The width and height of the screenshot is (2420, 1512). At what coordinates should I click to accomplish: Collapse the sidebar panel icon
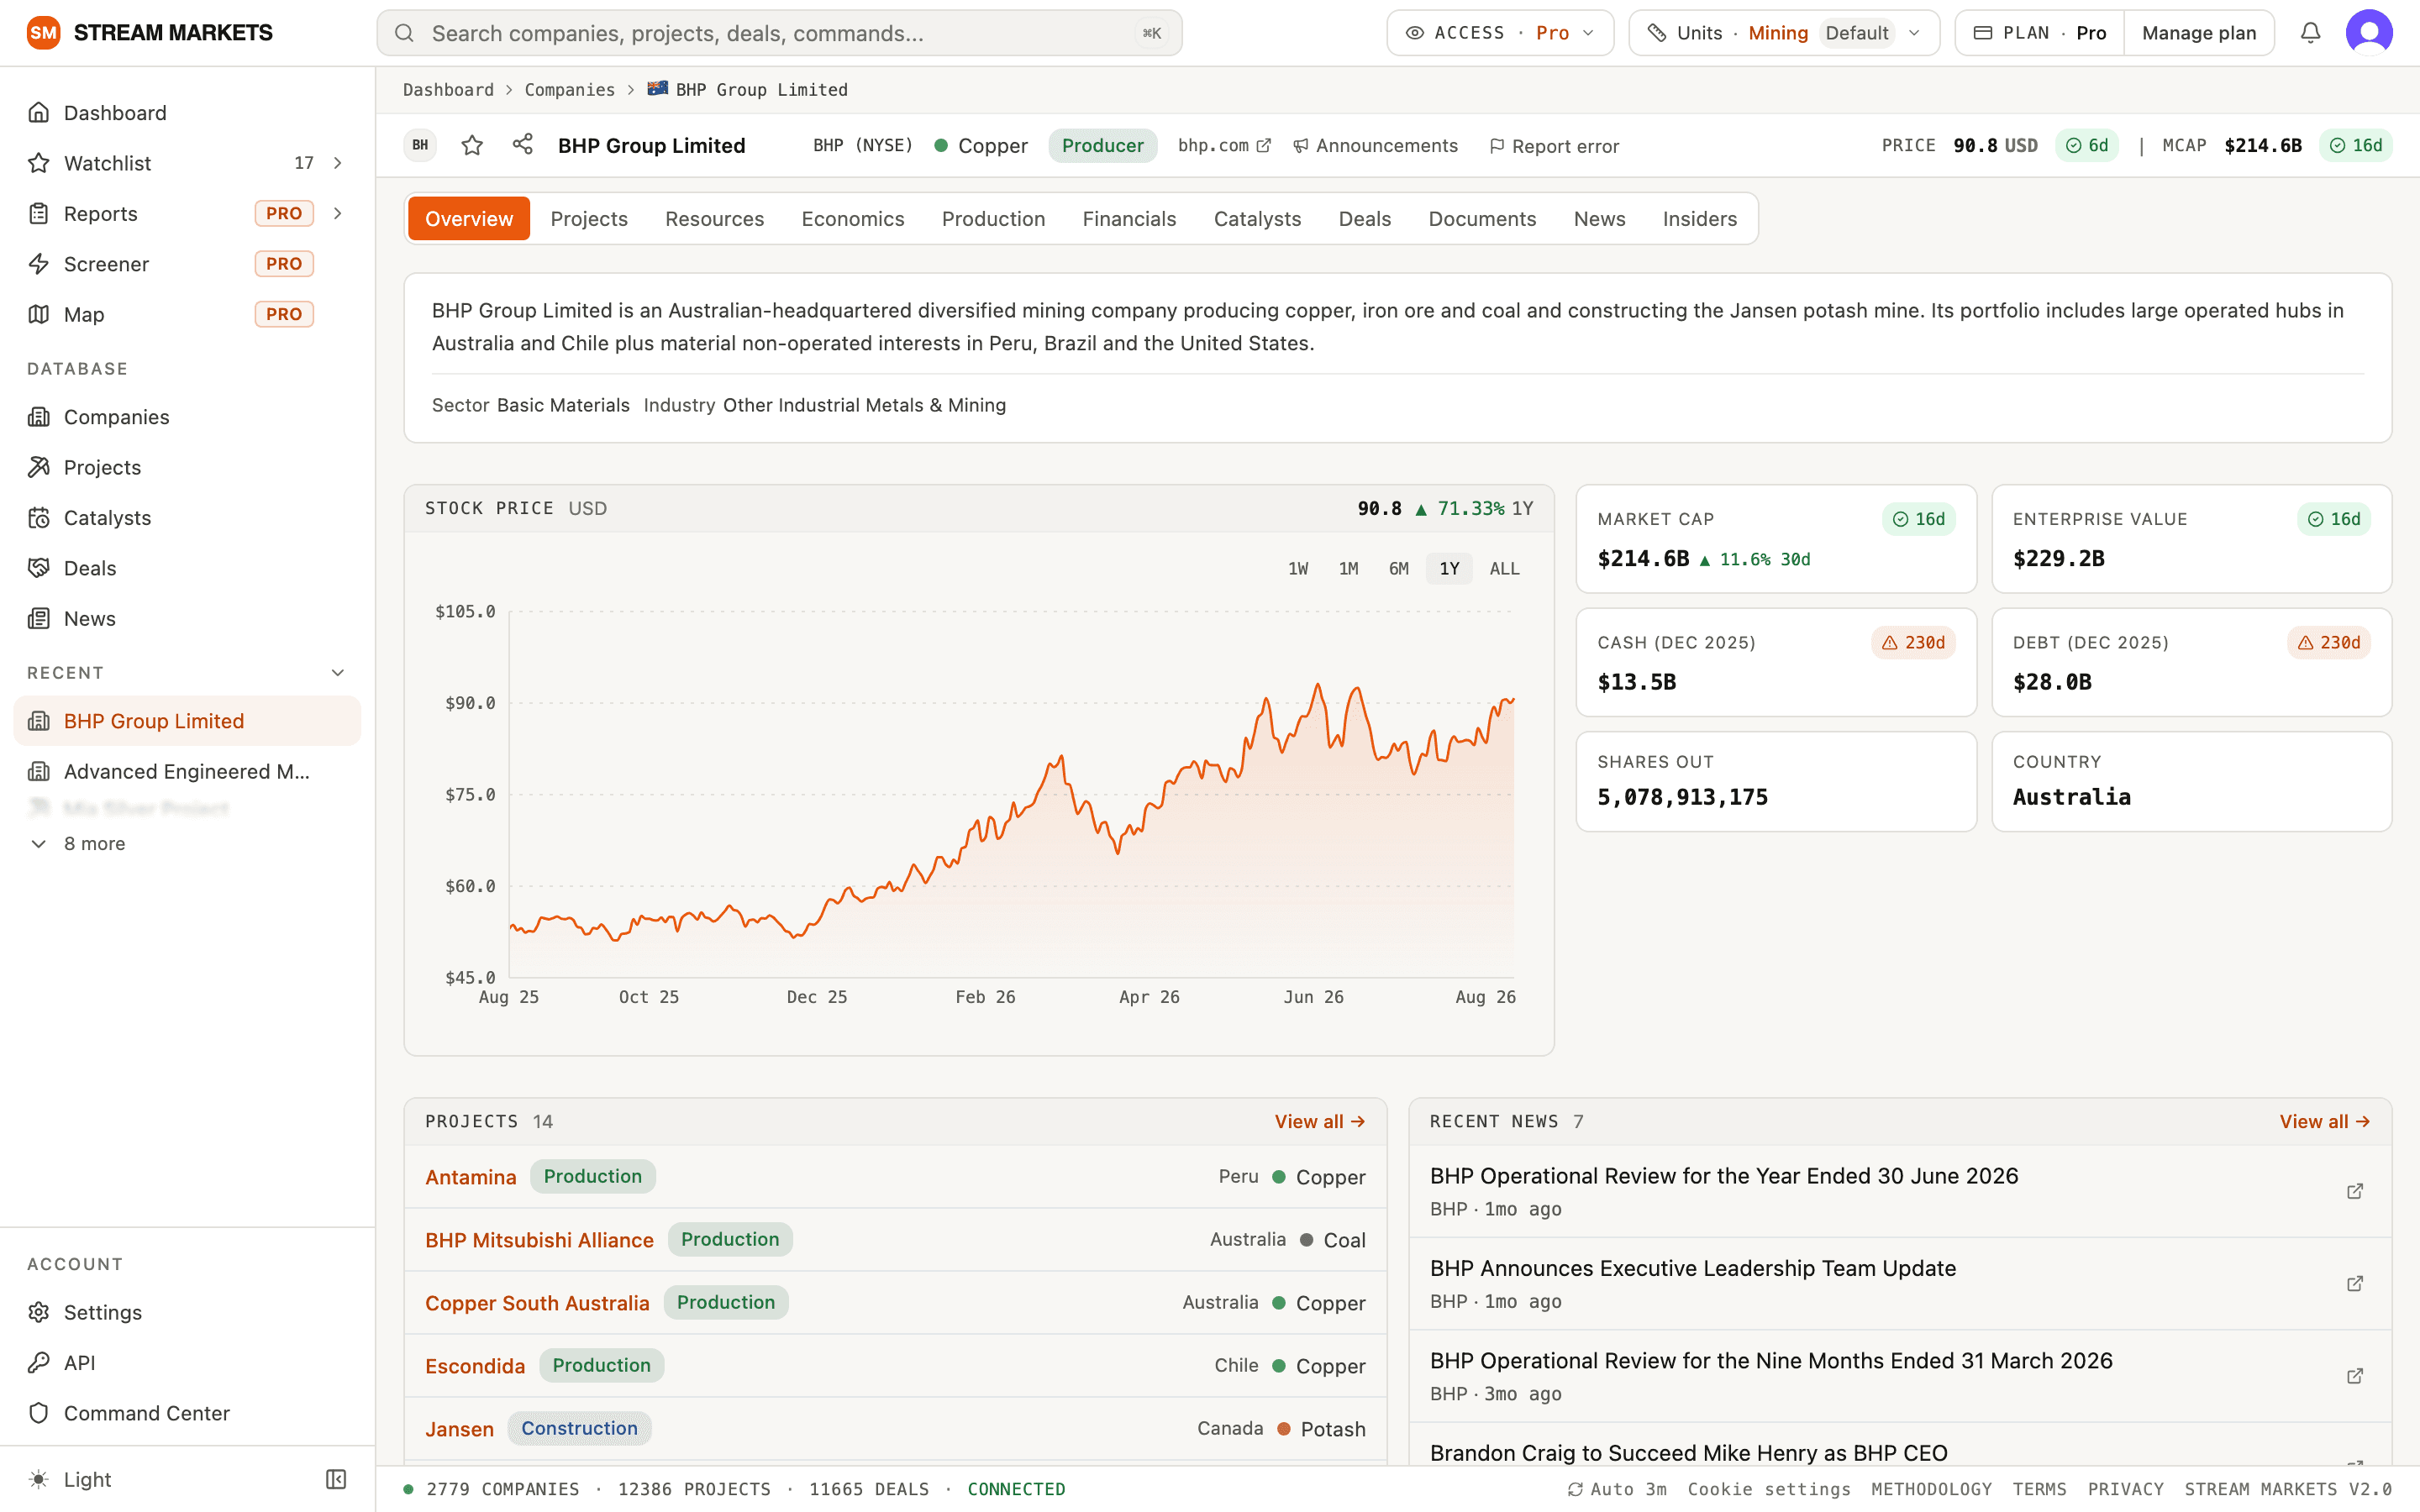point(336,1479)
